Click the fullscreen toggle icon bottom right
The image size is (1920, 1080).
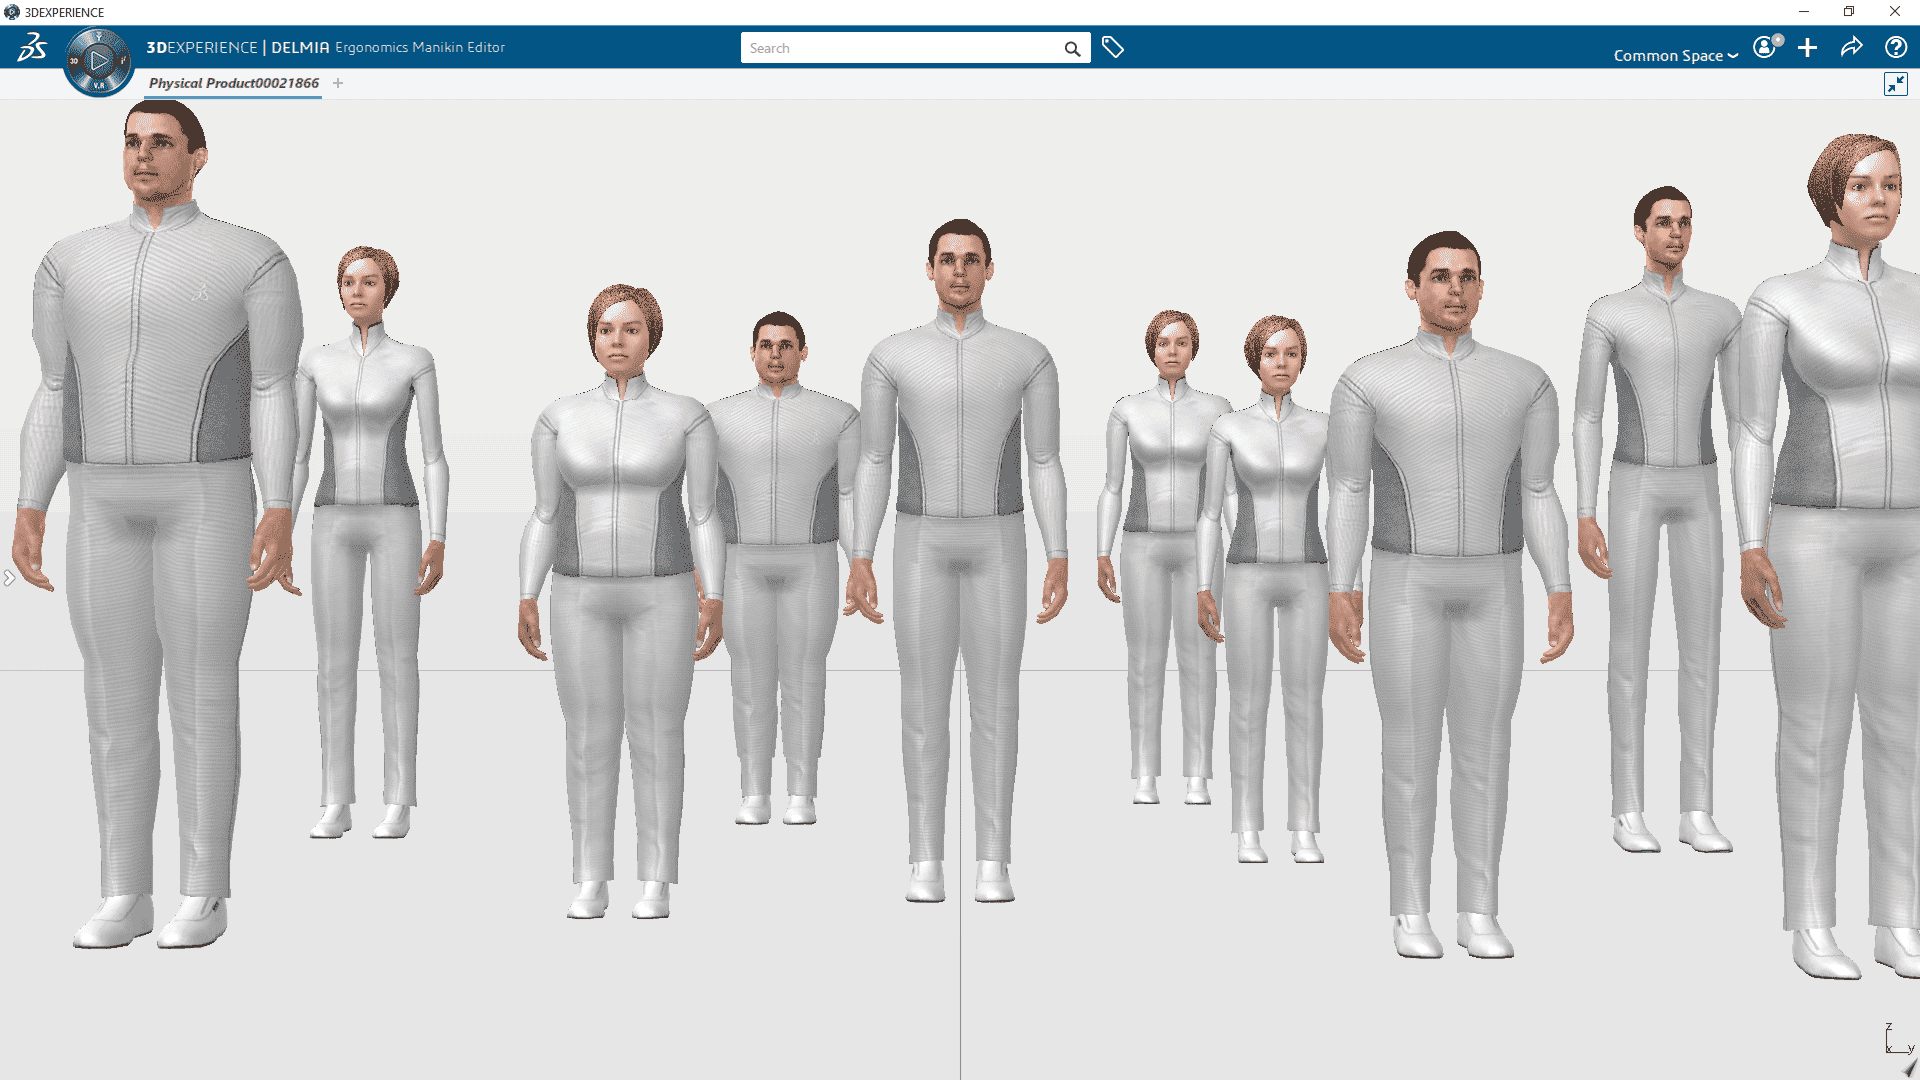[x=1896, y=83]
